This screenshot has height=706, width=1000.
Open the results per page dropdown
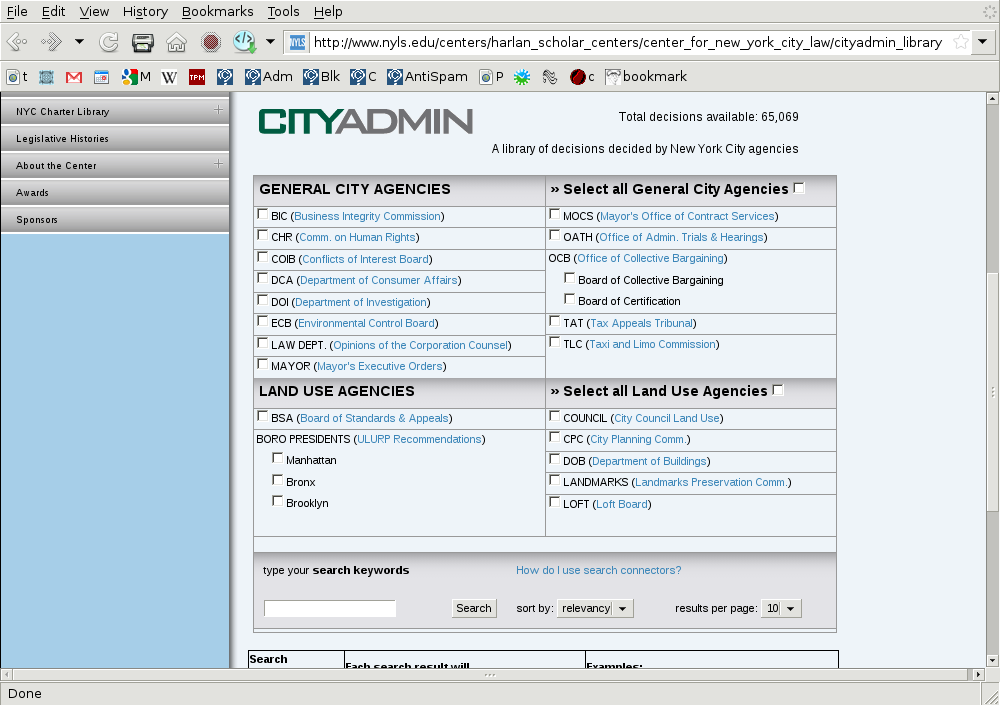781,608
